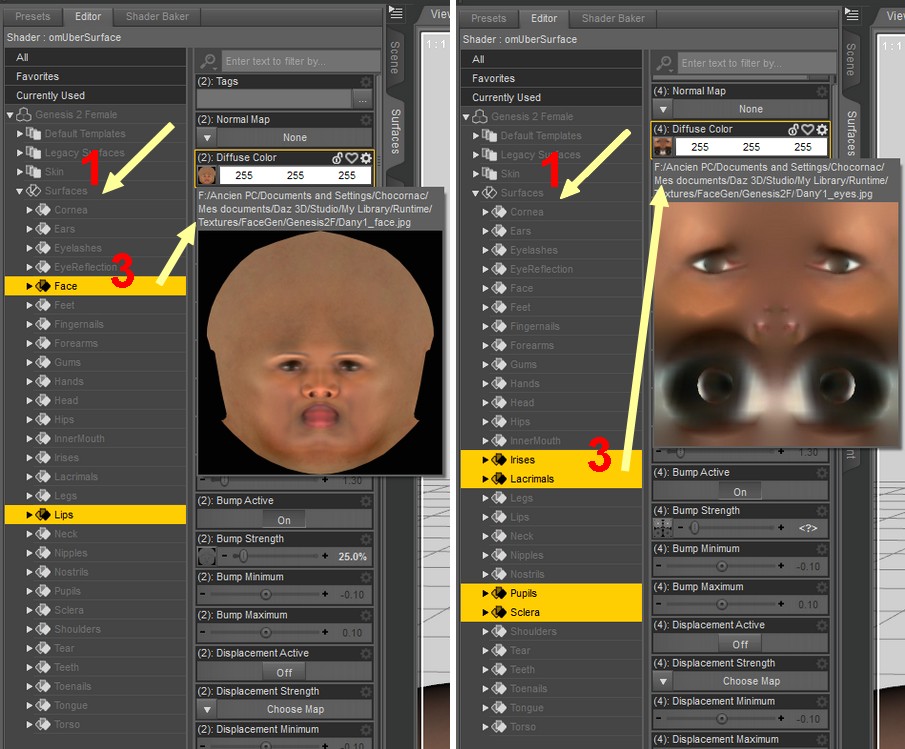Select Currently Used filter, right panel

pyautogui.click(x=551, y=97)
